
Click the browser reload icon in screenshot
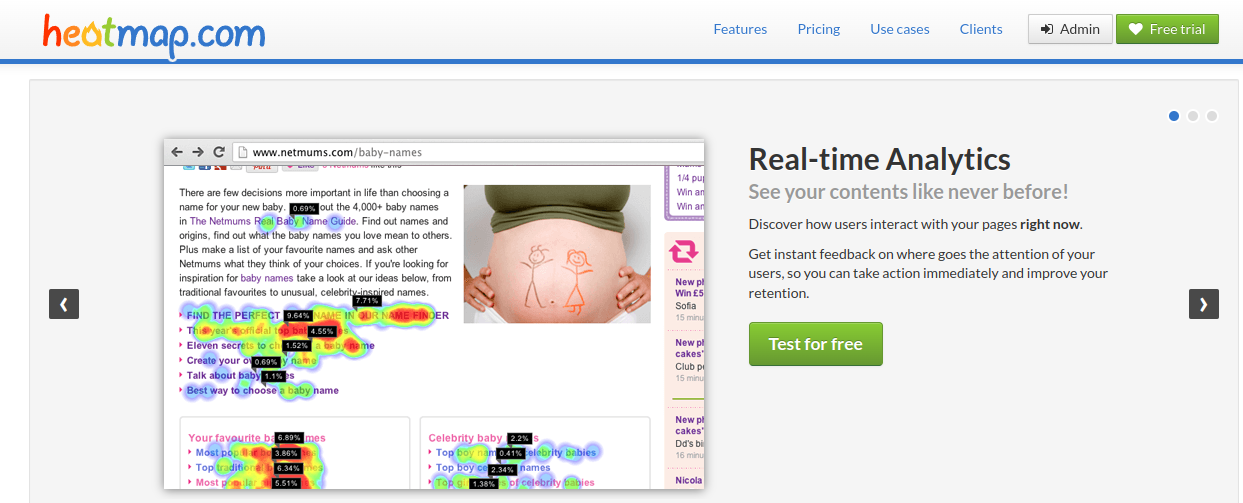(x=219, y=152)
